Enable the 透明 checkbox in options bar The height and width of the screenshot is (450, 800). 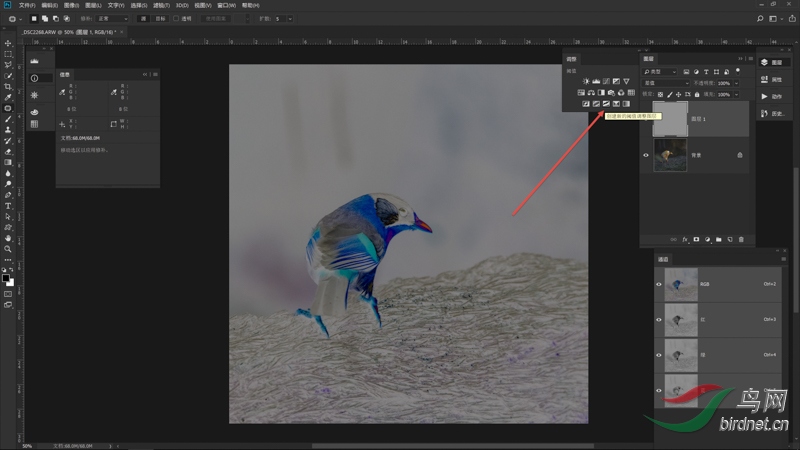(177, 18)
